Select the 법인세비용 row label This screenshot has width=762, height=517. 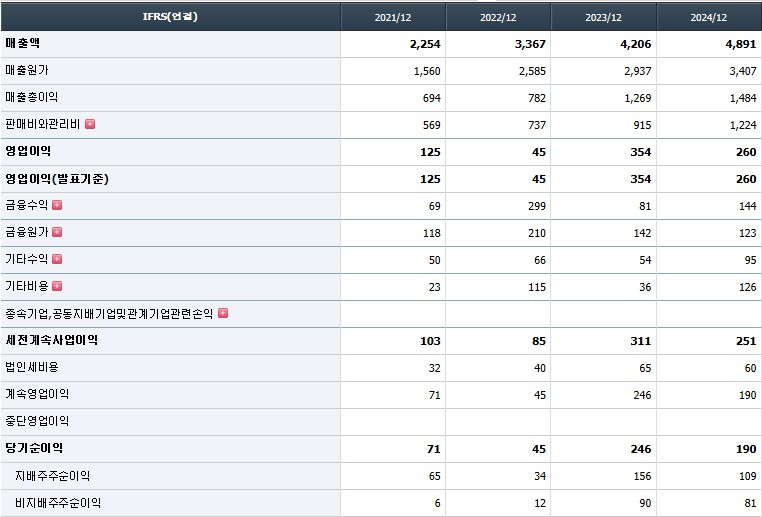point(32,367)
